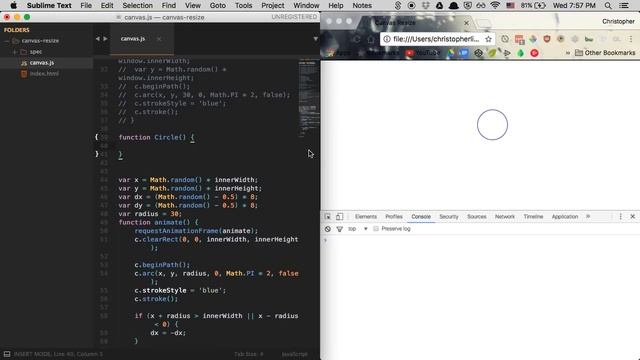Click the battery status in menu bar
640x360 pixels.
(x=533, y=5)
